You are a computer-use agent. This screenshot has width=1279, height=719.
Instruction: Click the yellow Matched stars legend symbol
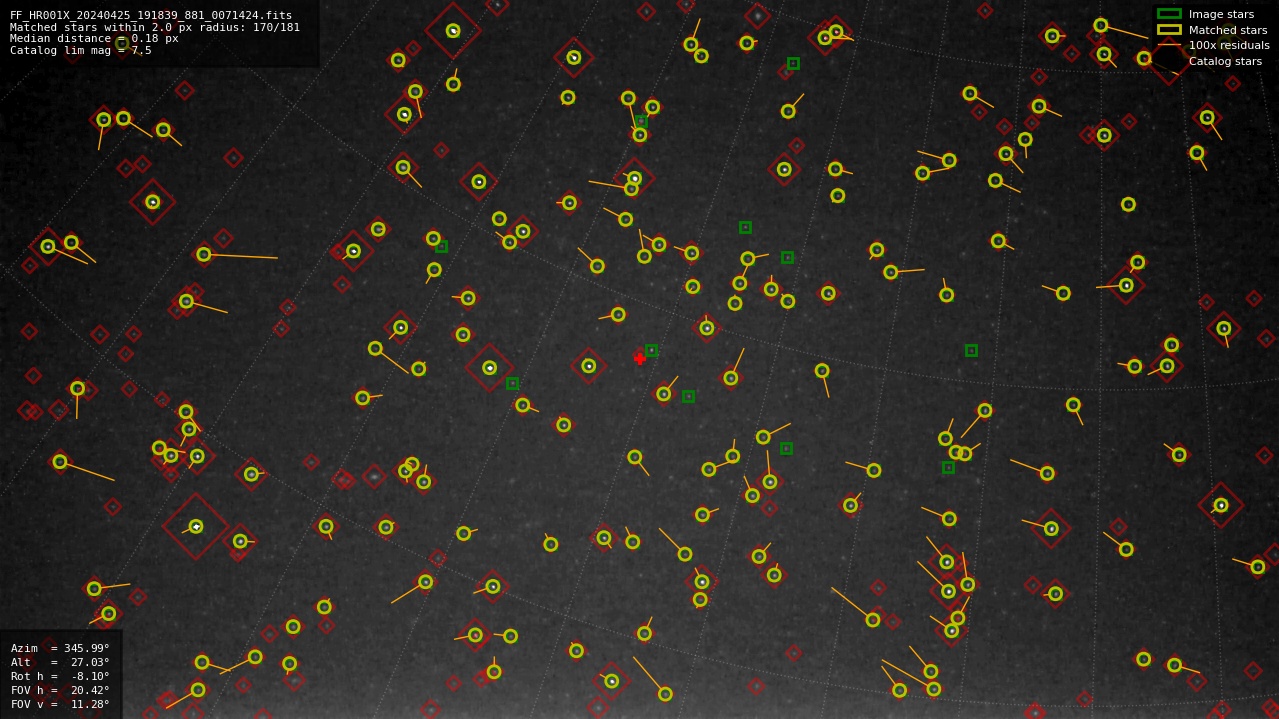tap(1169, 30)
